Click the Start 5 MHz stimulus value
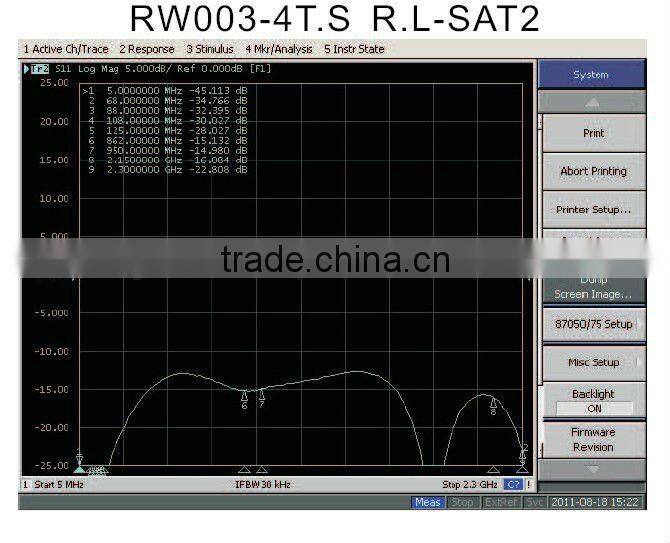The image size is (670, 543). pos(59,484)
